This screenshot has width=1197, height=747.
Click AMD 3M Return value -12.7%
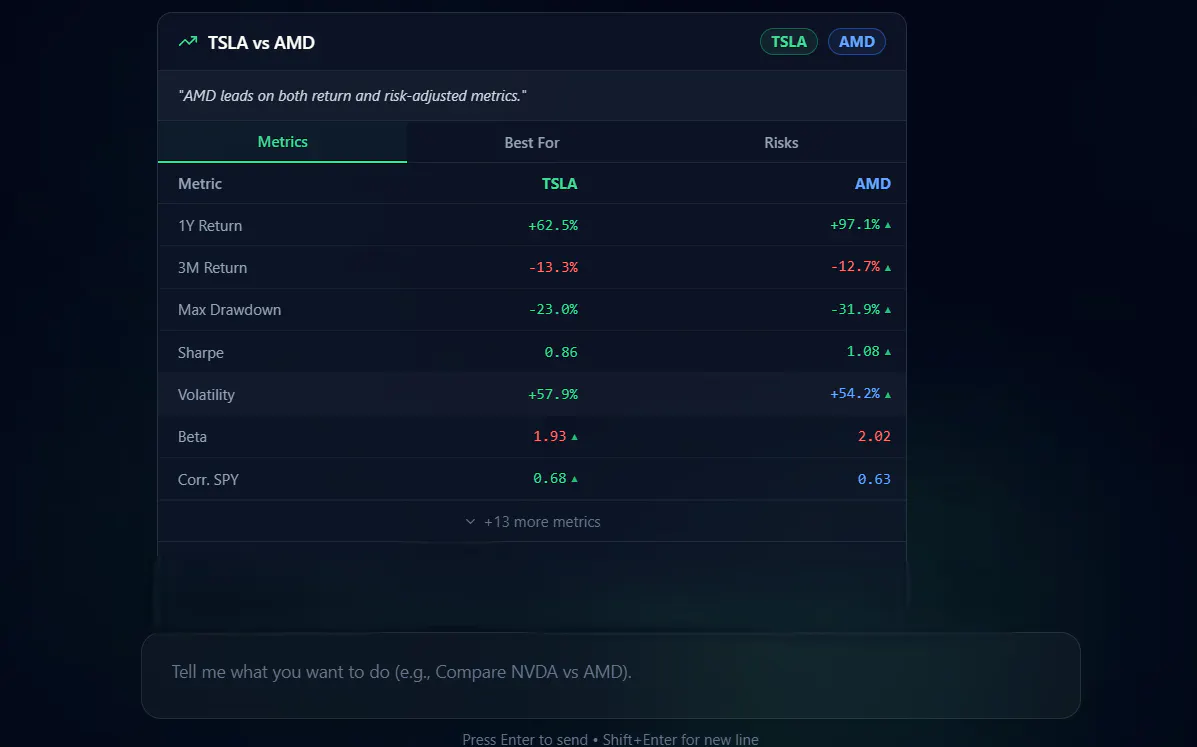pos(855,266)
